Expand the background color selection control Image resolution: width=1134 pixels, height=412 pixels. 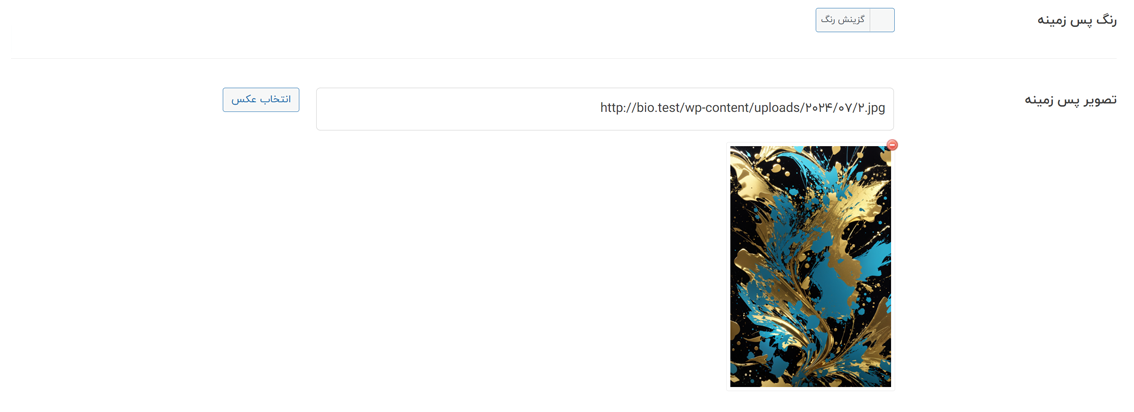(x=855, y=20)
